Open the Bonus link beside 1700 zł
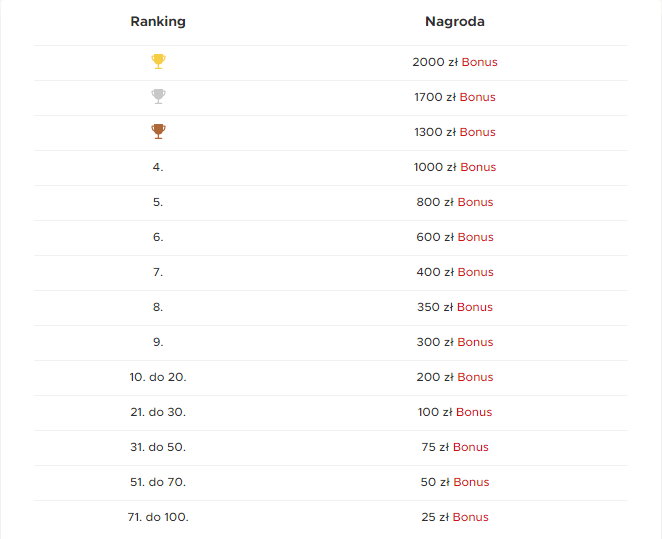The width and height of the screenshot is (662, 539). (478, 97)
